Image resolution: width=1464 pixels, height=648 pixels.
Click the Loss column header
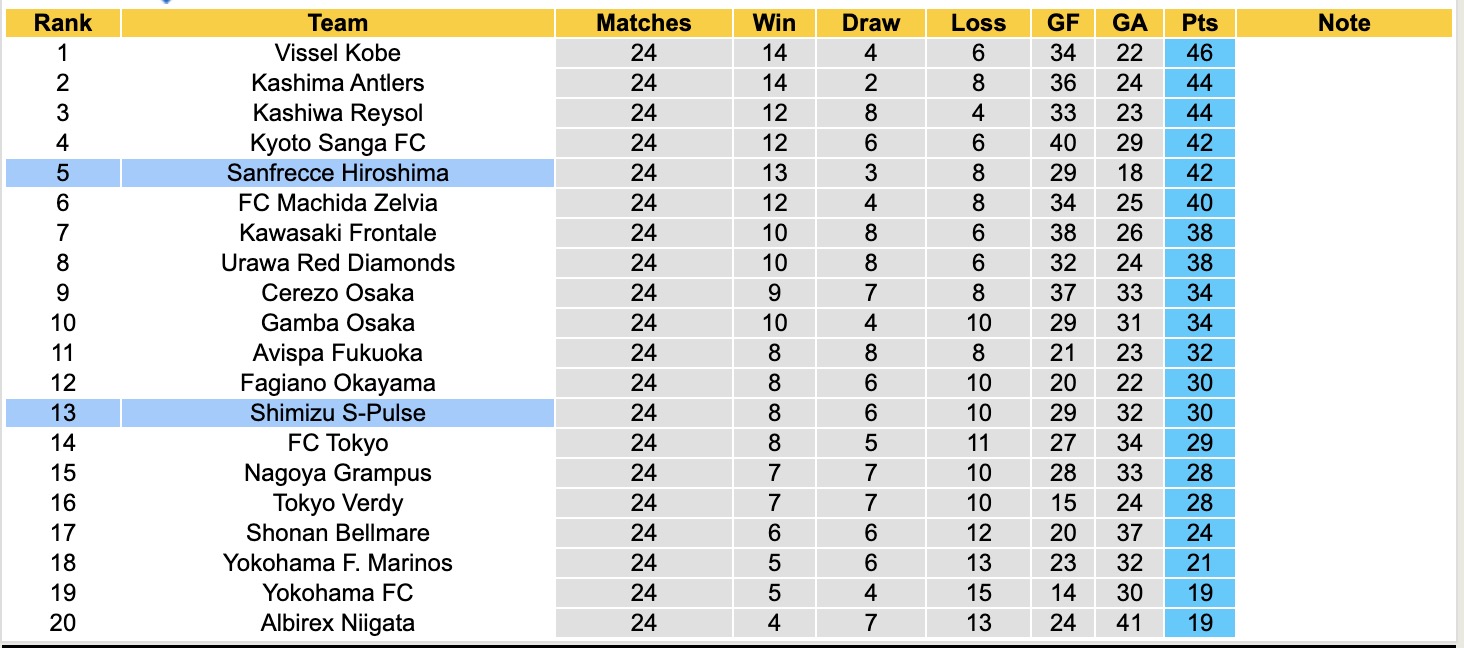coord(978,23)
